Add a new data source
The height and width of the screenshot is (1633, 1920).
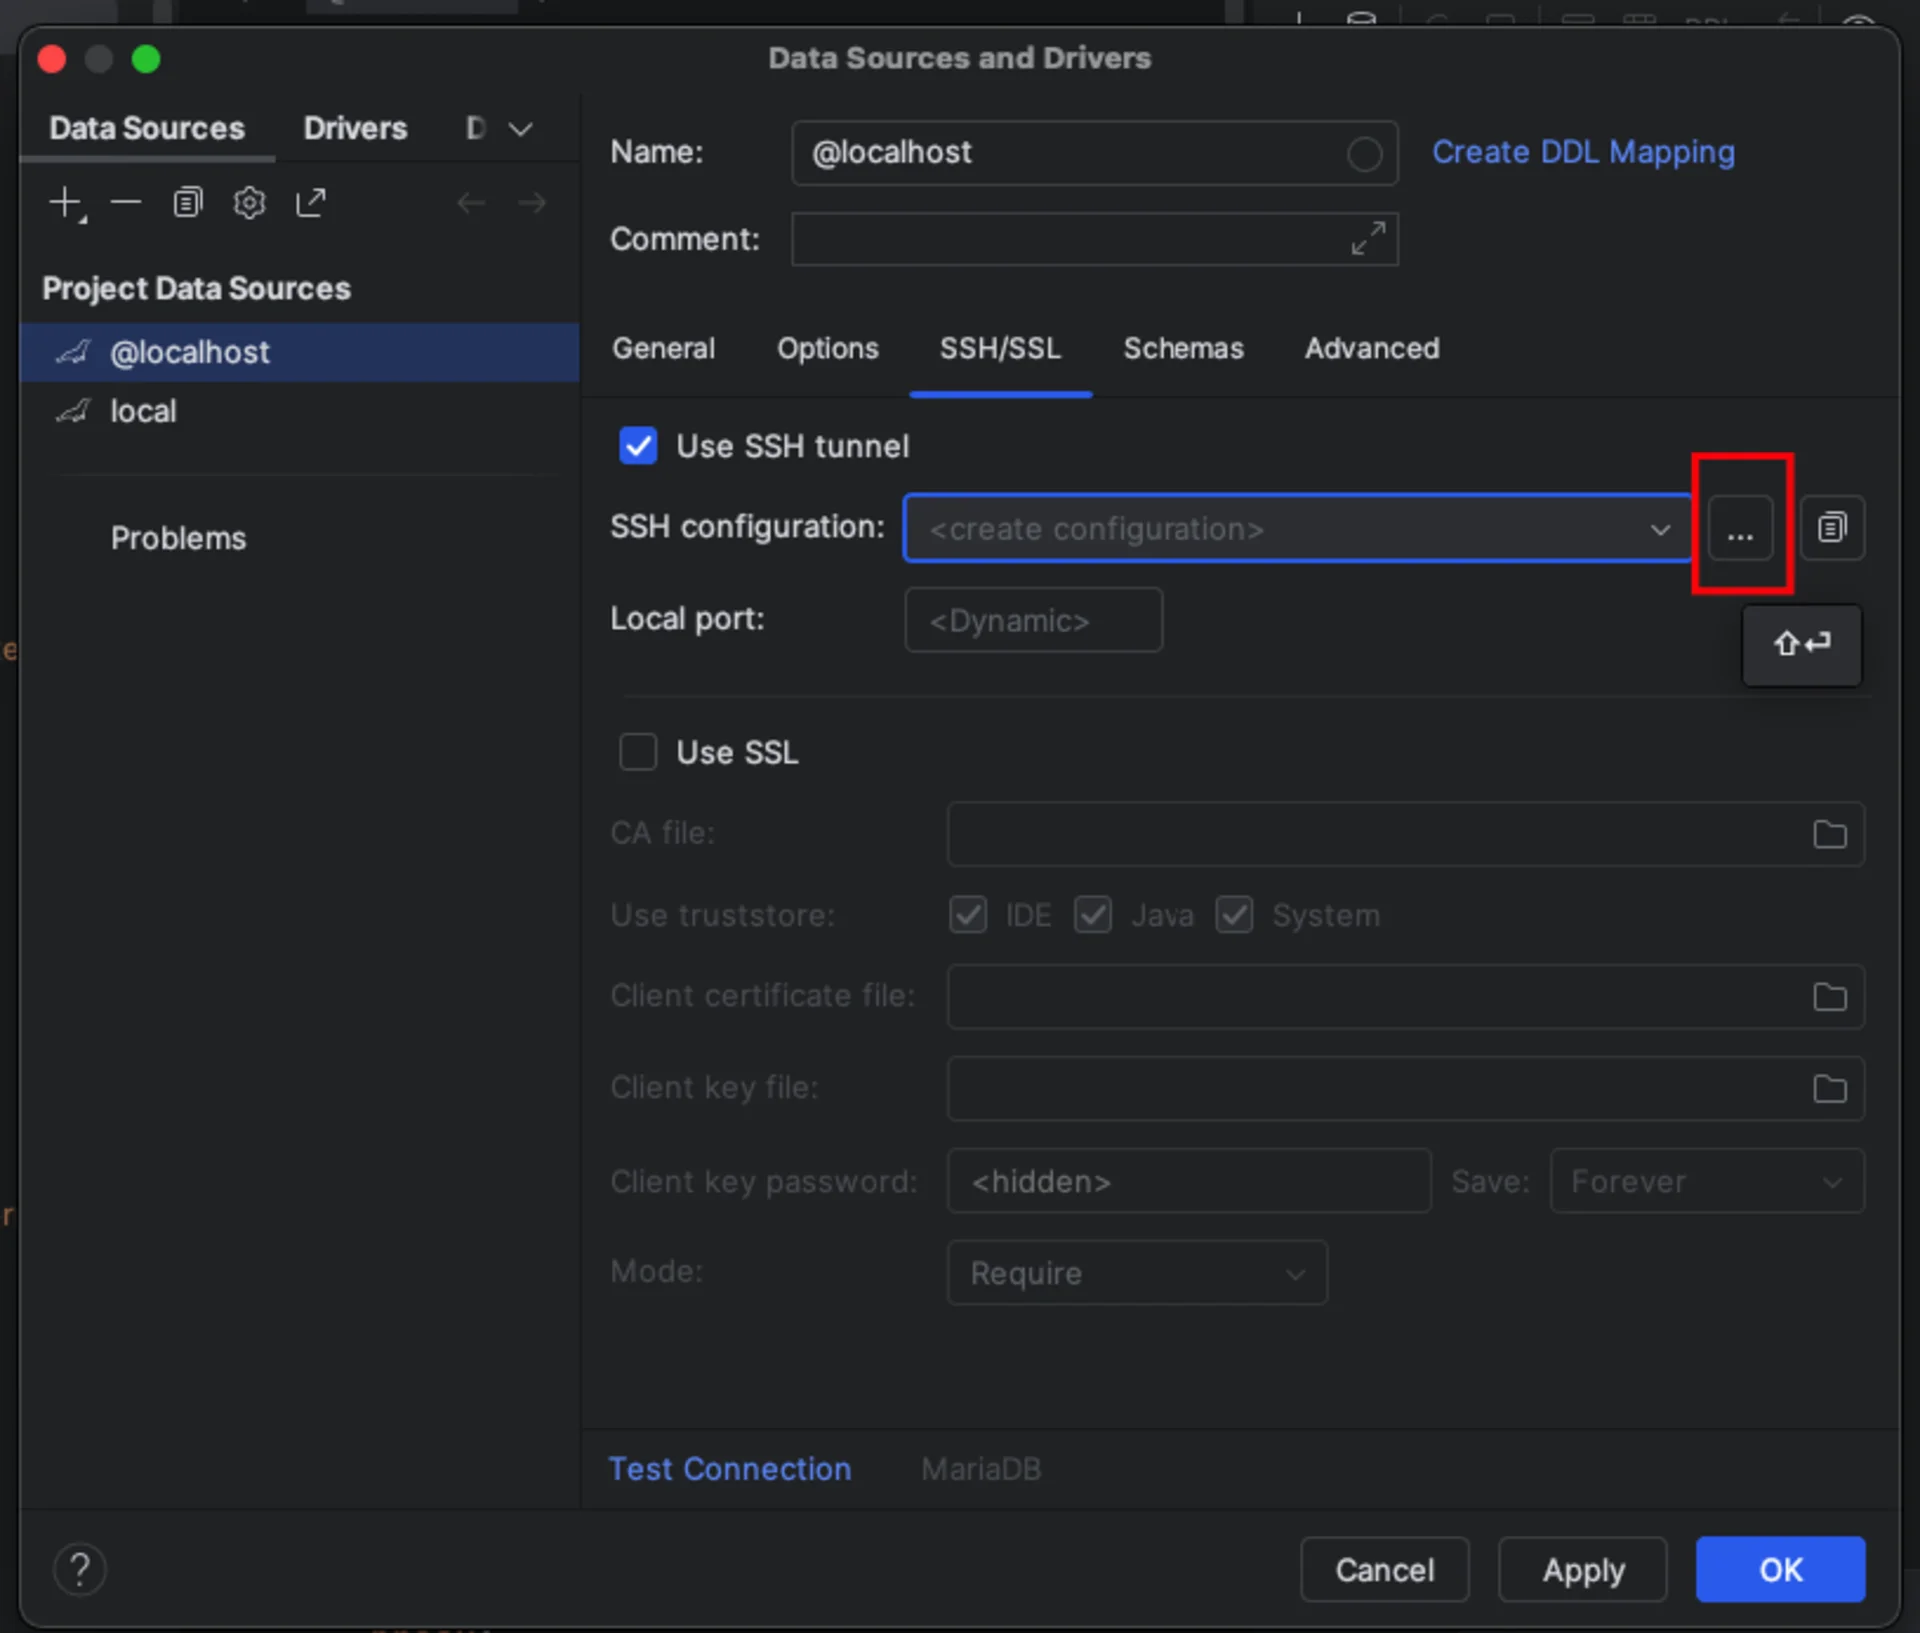click(64, 203)
